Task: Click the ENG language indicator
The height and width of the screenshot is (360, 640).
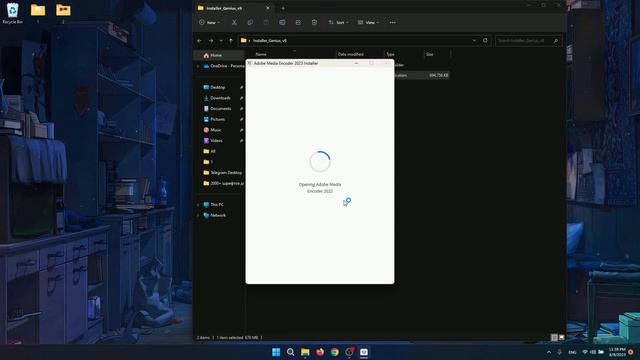Action: pyautogui.click(x=572, y=352)
